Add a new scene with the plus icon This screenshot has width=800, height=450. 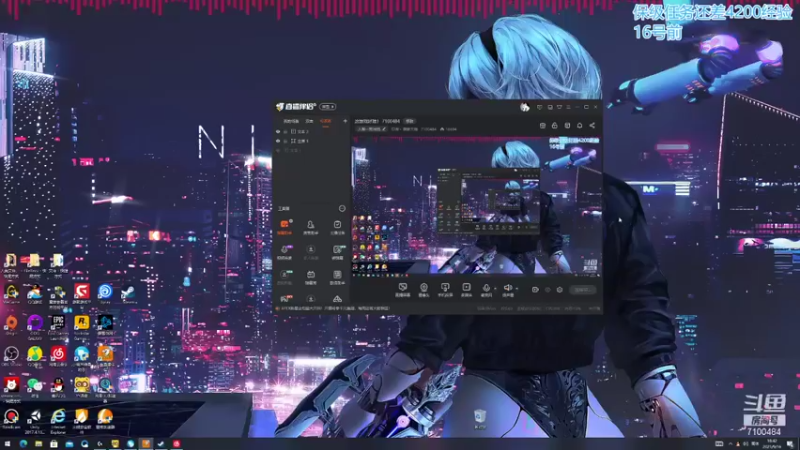click(345, 121)
